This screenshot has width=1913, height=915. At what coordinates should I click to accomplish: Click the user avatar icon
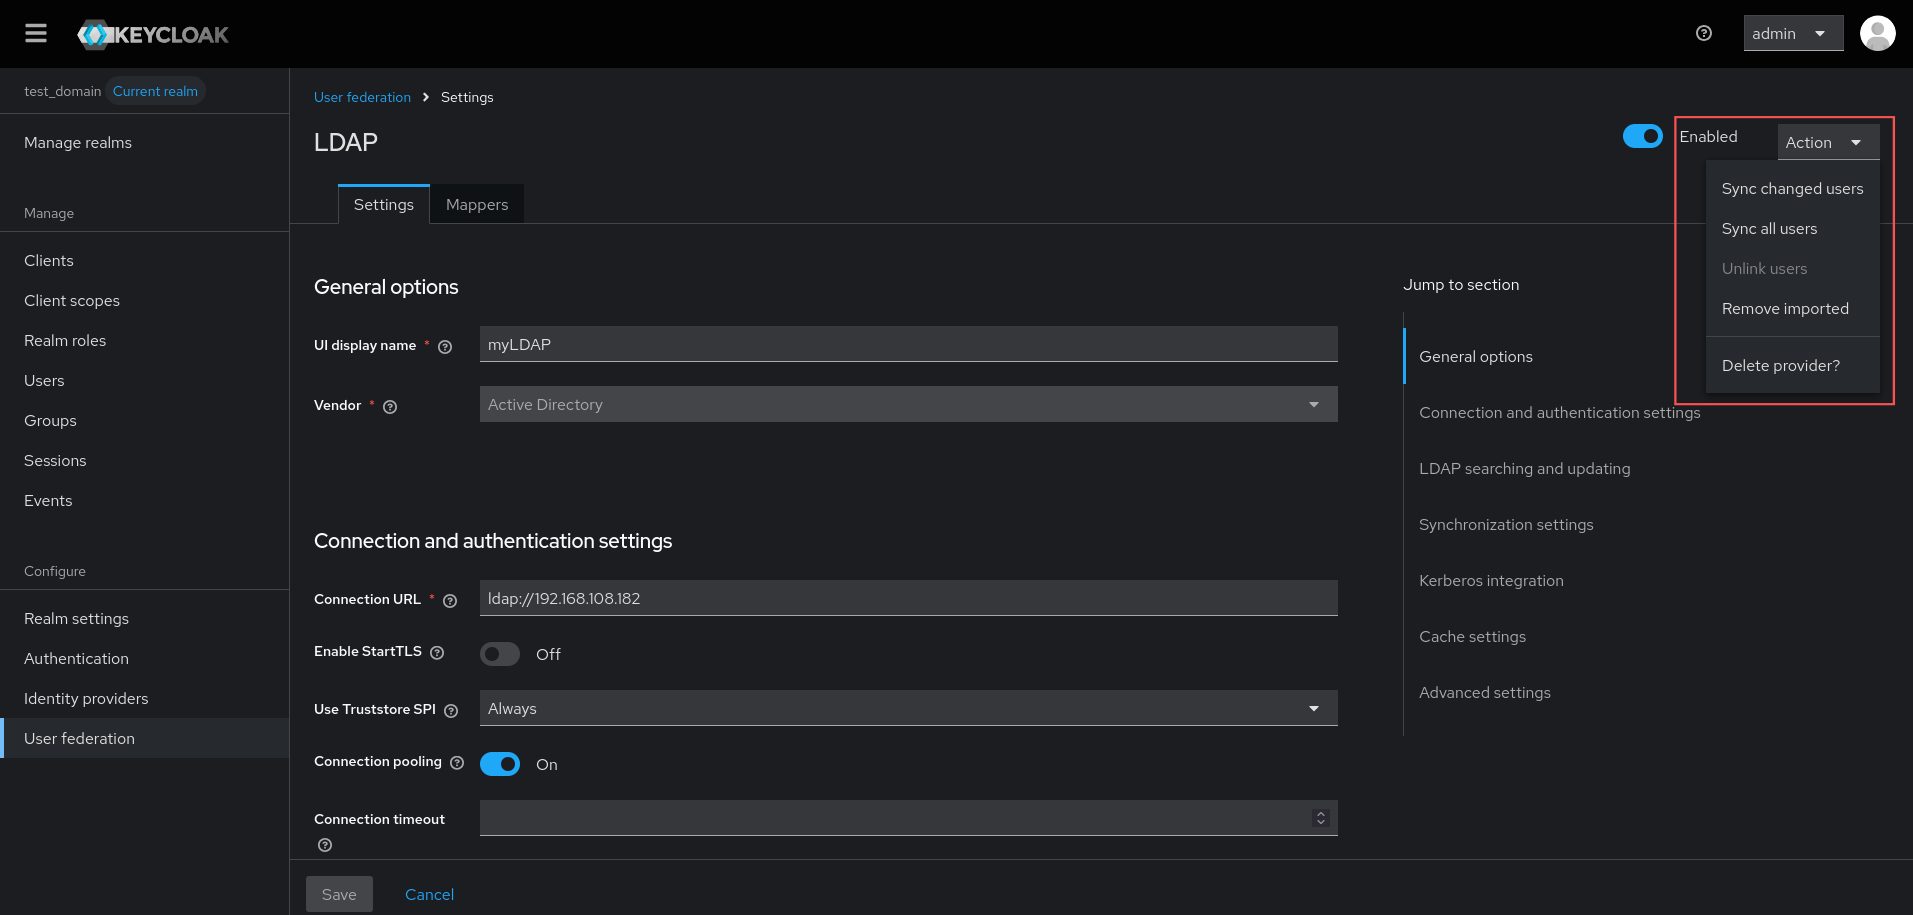1877,34
